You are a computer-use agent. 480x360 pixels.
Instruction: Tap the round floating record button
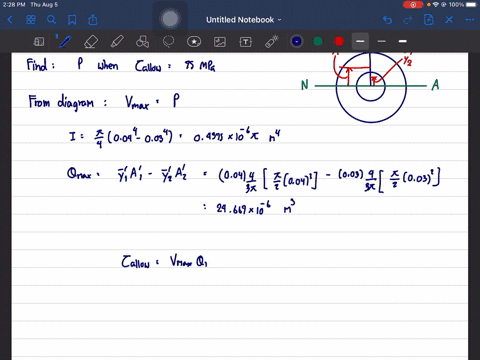[170, 18]
